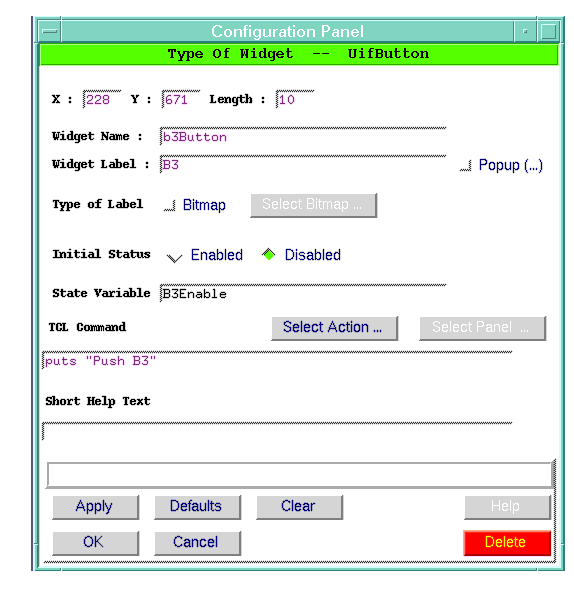Click the Select Panel button

pos(482,328)
